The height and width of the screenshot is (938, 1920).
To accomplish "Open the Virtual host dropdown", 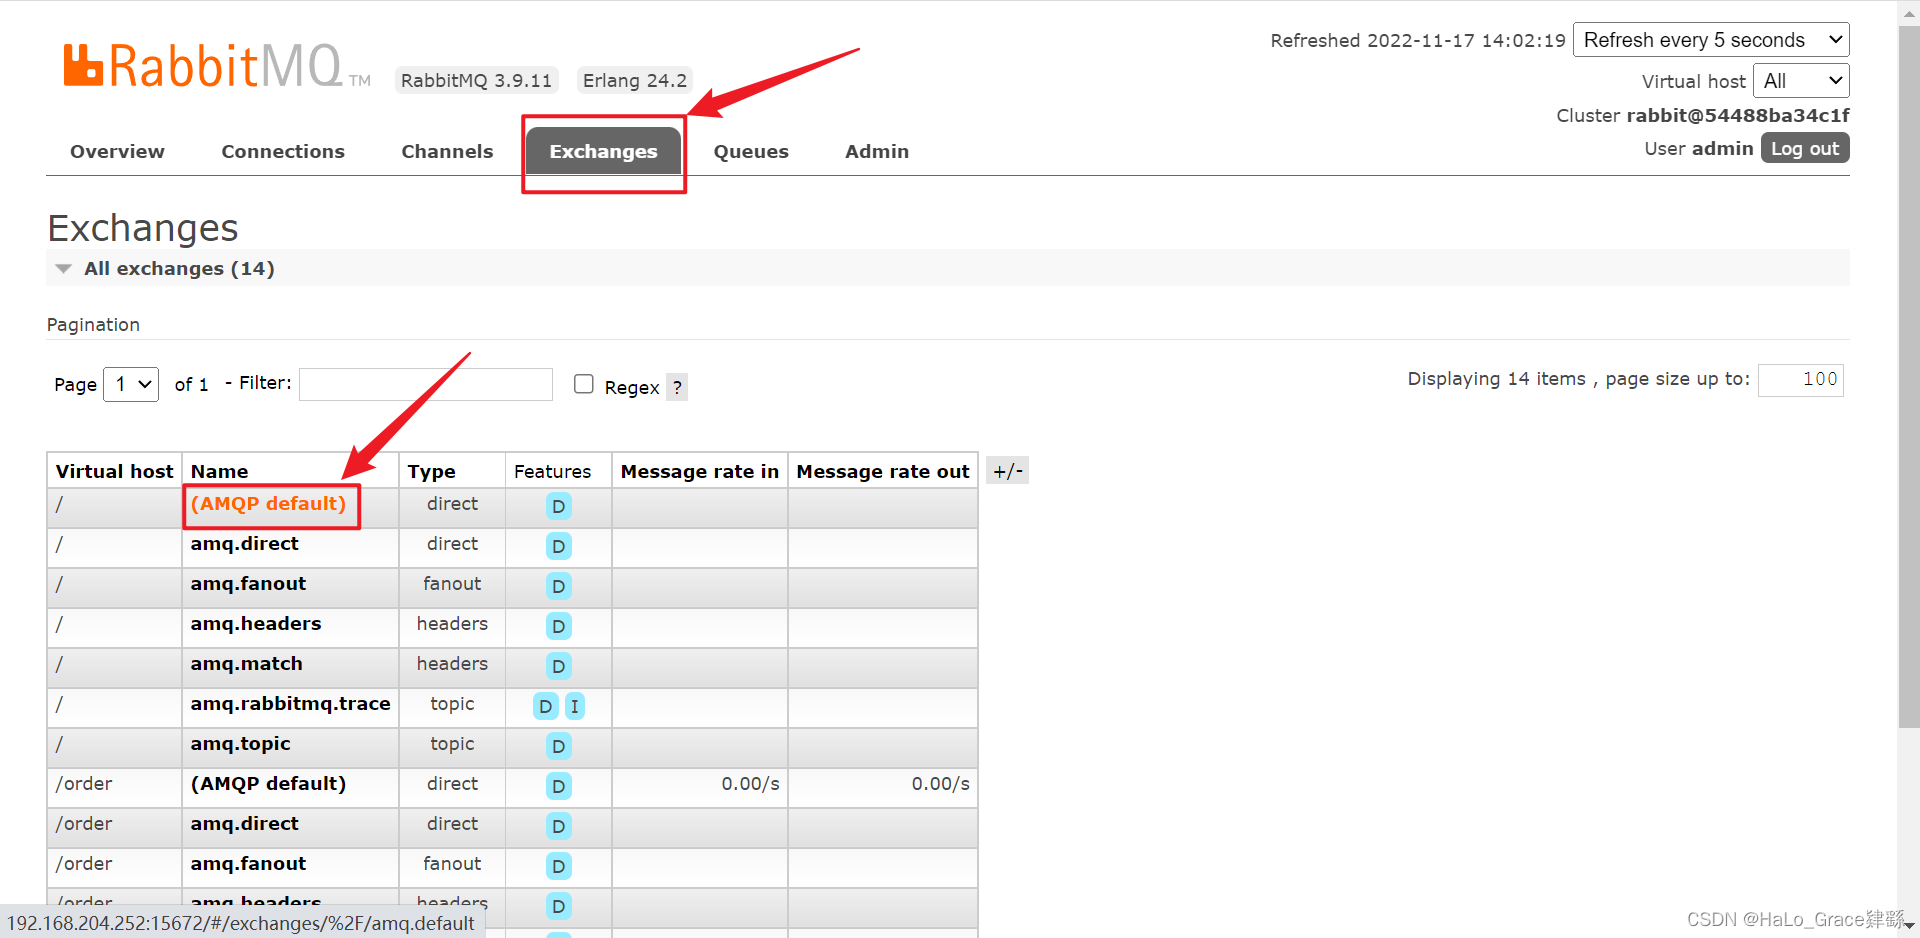I will pos(1801,81).
